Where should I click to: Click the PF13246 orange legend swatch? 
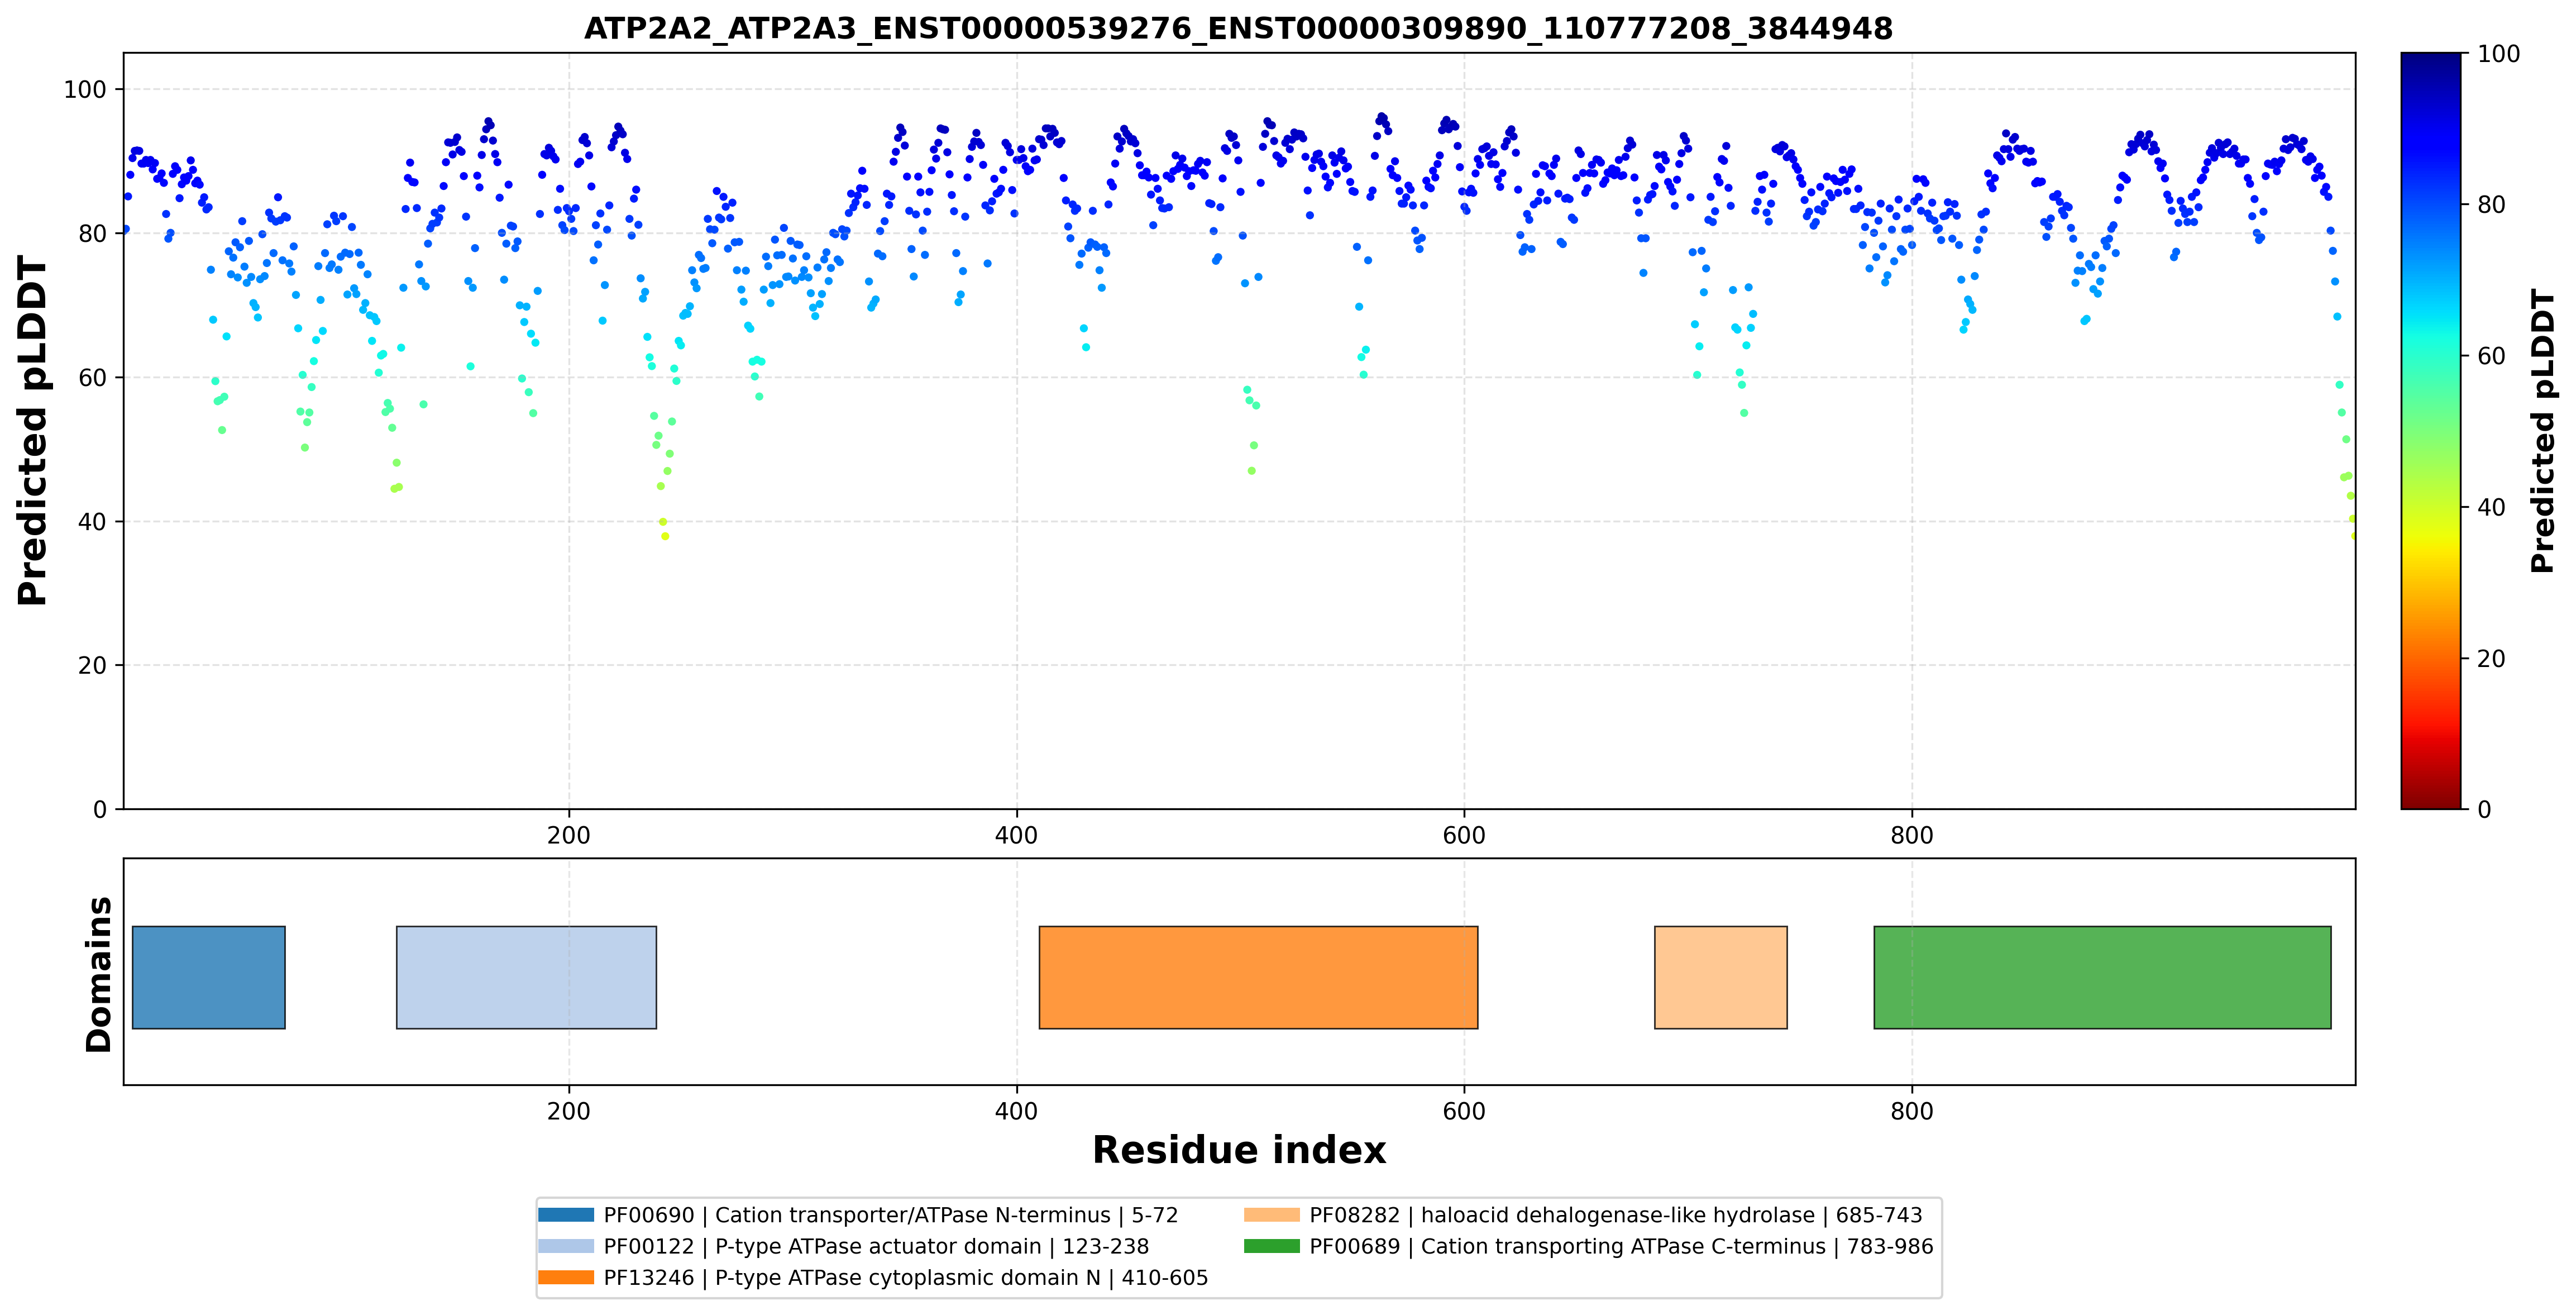point(566,1277)
